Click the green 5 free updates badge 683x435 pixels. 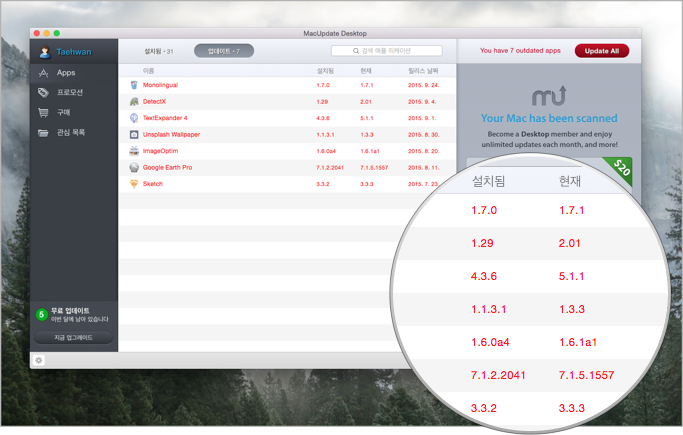[x=41, y=314]
